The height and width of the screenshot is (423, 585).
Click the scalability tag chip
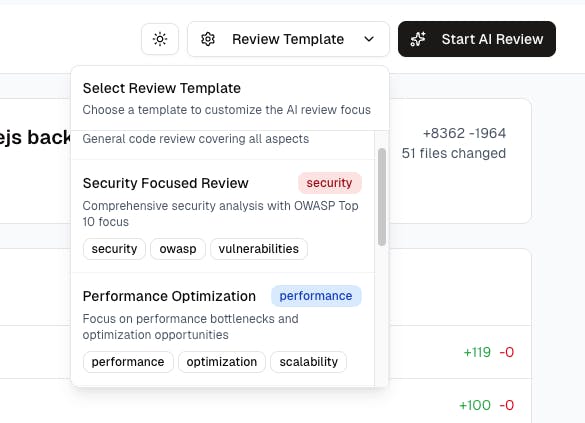pos(309,362)
